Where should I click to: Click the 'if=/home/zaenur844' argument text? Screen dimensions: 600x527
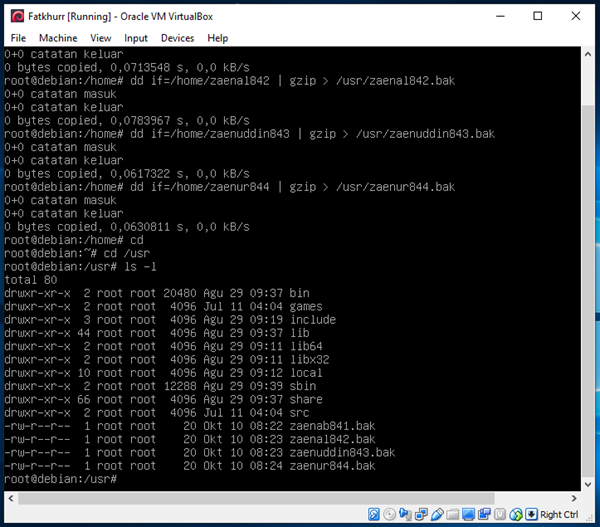click(x=210, y=187)
